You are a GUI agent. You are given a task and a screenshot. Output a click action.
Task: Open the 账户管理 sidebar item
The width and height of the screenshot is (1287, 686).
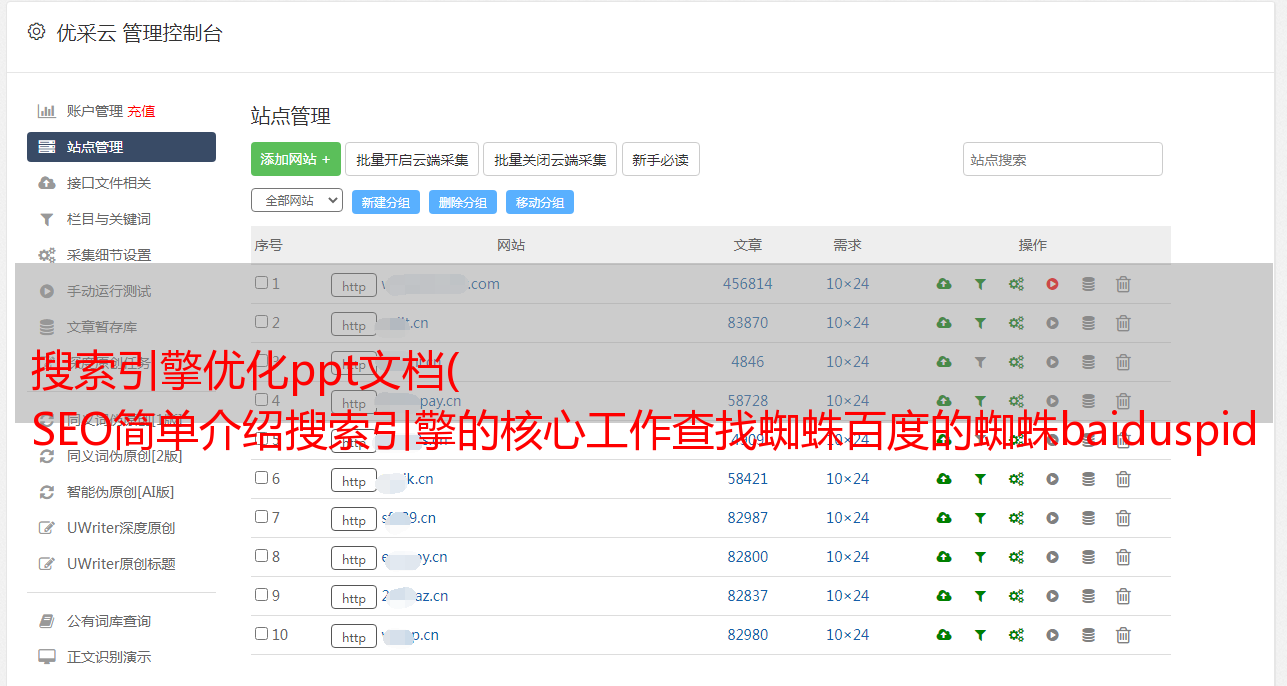pyautogui.click(x=94, y=111)
